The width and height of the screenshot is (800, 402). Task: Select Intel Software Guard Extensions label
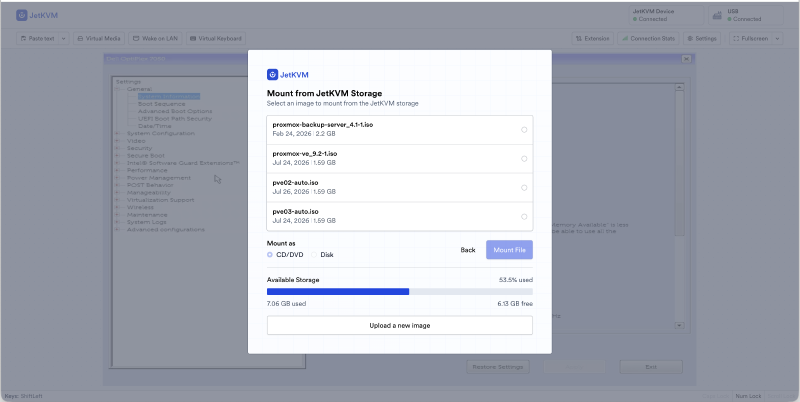click(x=183, y=163)
